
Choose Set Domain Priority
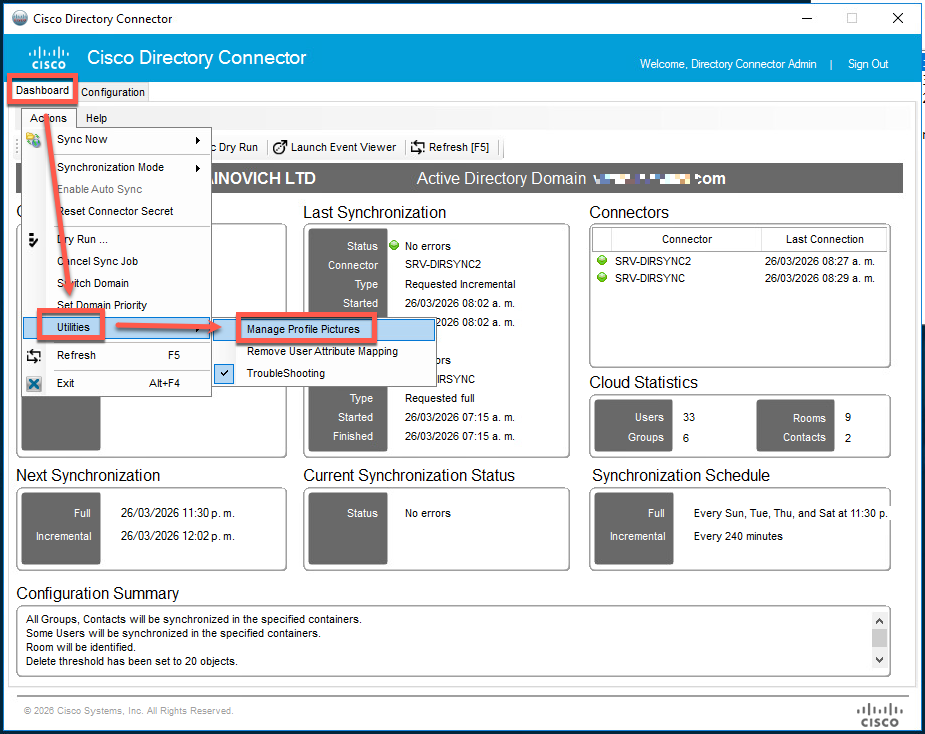117,305
